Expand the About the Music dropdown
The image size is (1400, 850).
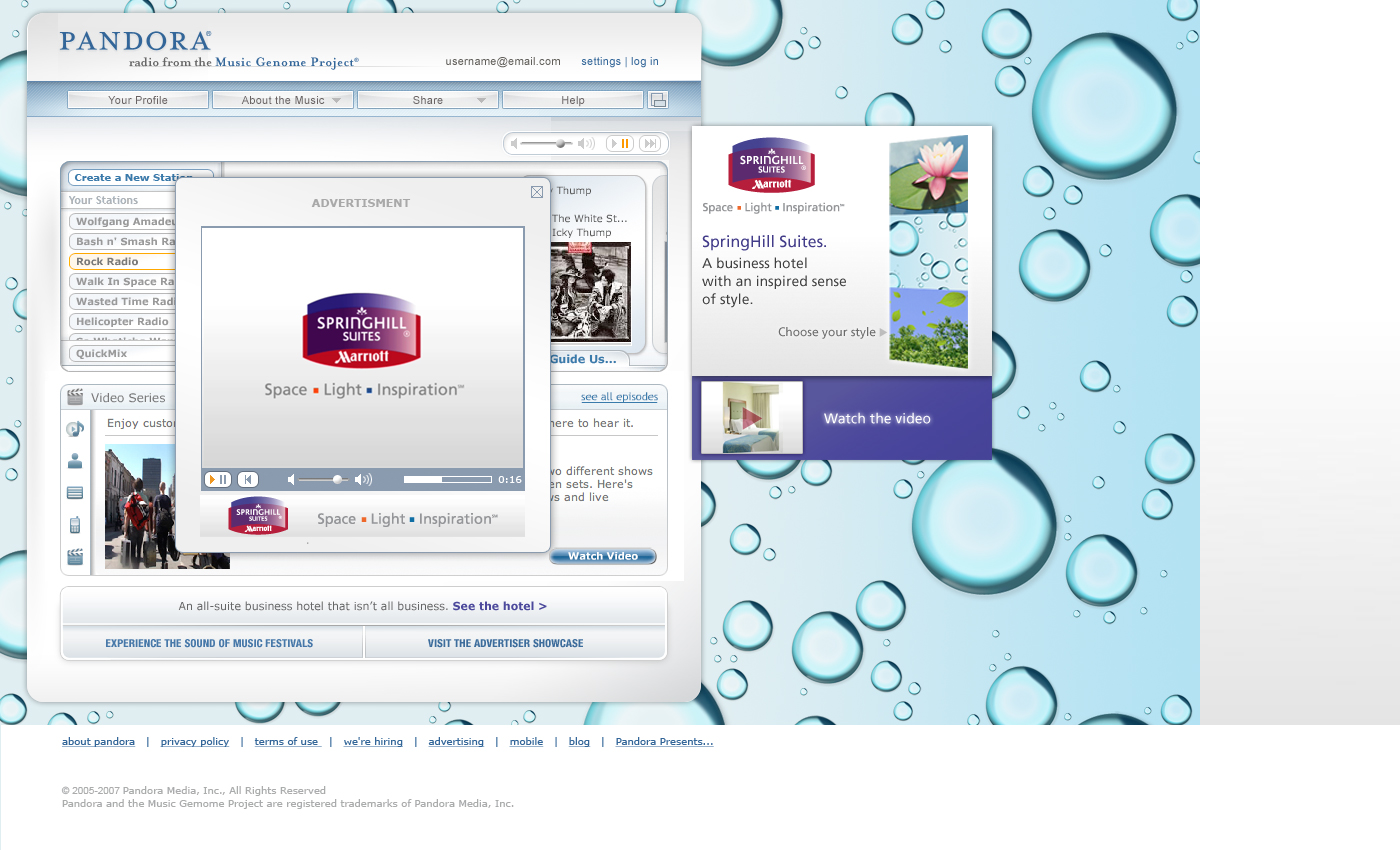(x=283, y=100)
